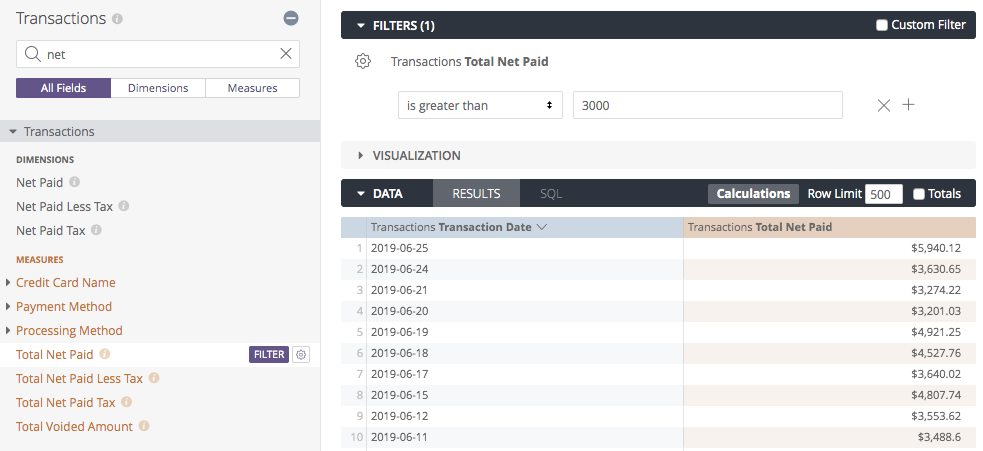This screenshot has width=983, height=451.
Task: Switch to the SQL tab
Action: click(551, 194)
